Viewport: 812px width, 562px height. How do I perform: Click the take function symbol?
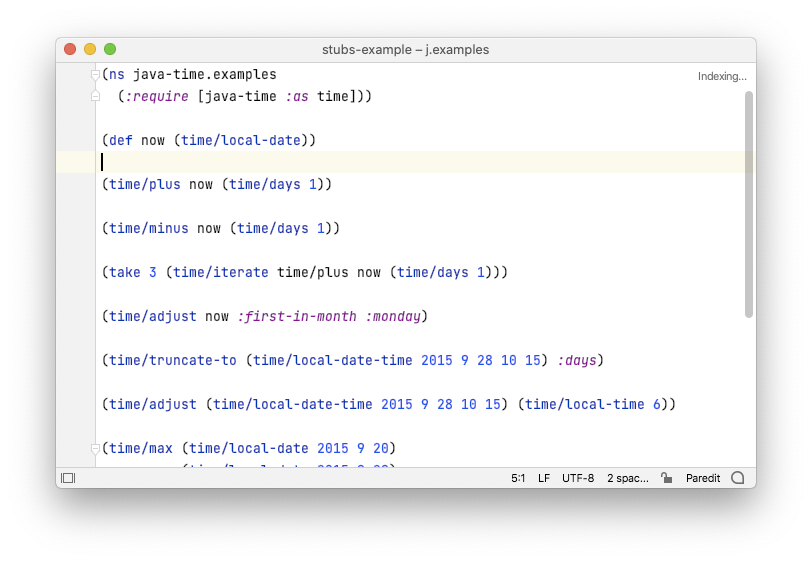coord(125,273)
